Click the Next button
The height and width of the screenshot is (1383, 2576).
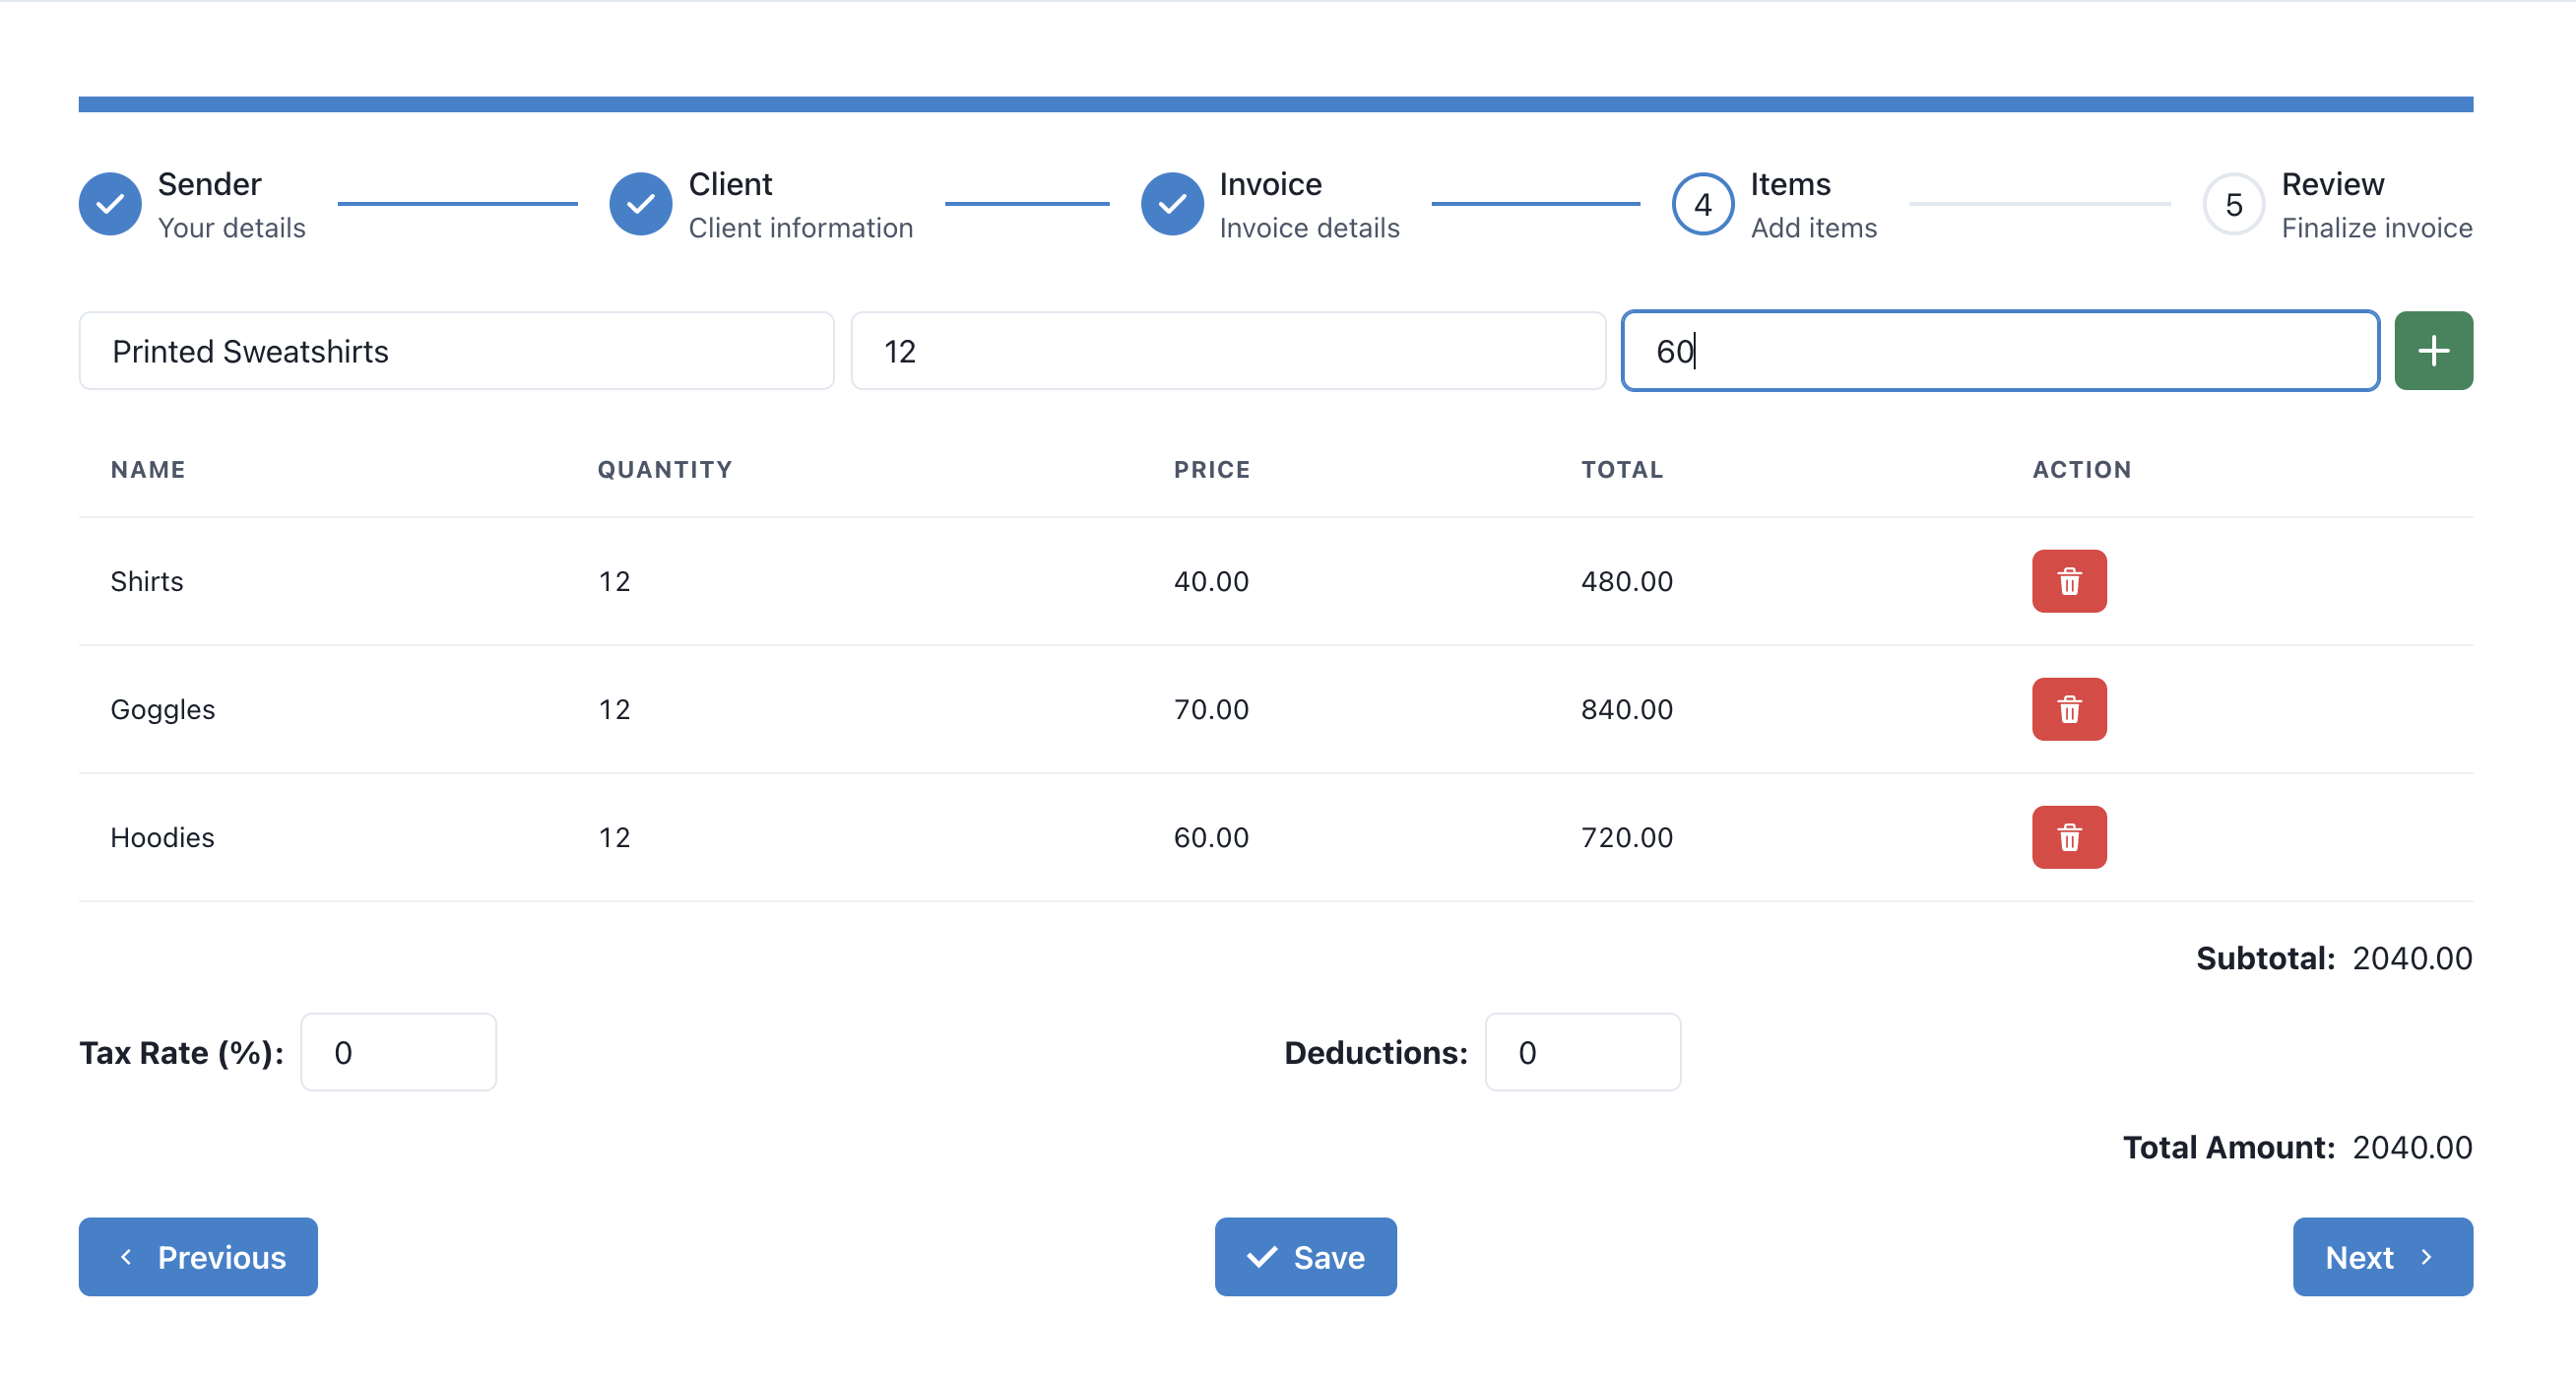click(2382, 1257)
